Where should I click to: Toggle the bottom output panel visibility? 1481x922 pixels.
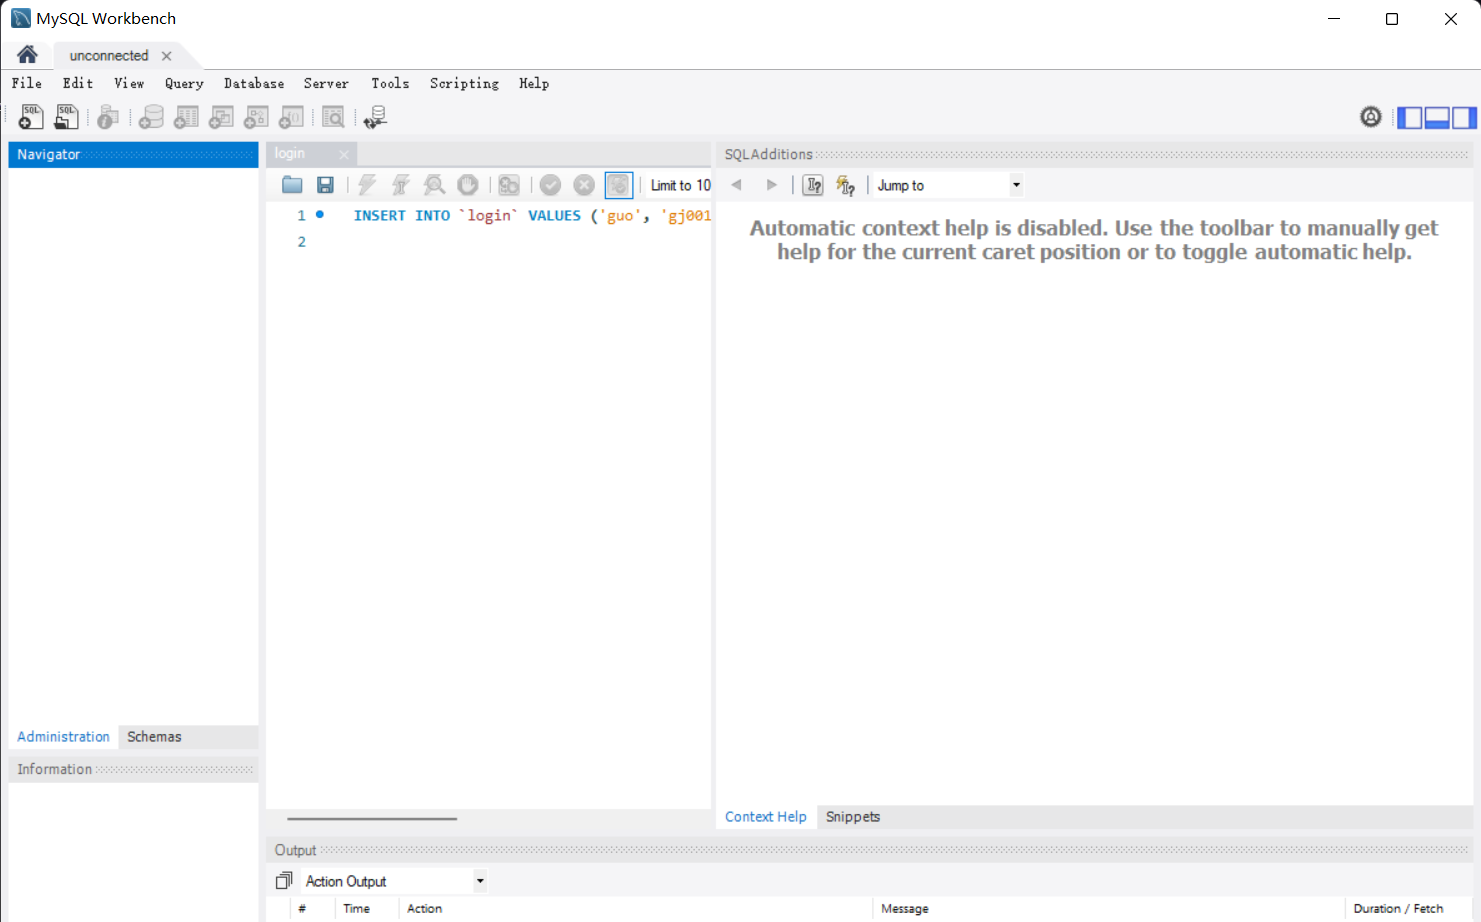(1437, 118)
